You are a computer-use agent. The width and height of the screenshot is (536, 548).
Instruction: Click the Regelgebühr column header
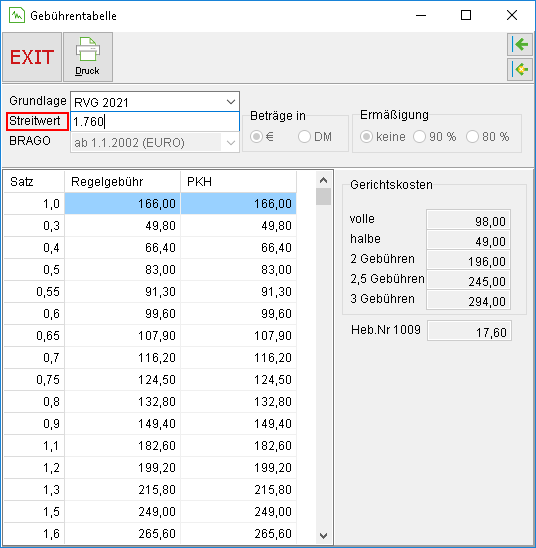coord(123,182)
